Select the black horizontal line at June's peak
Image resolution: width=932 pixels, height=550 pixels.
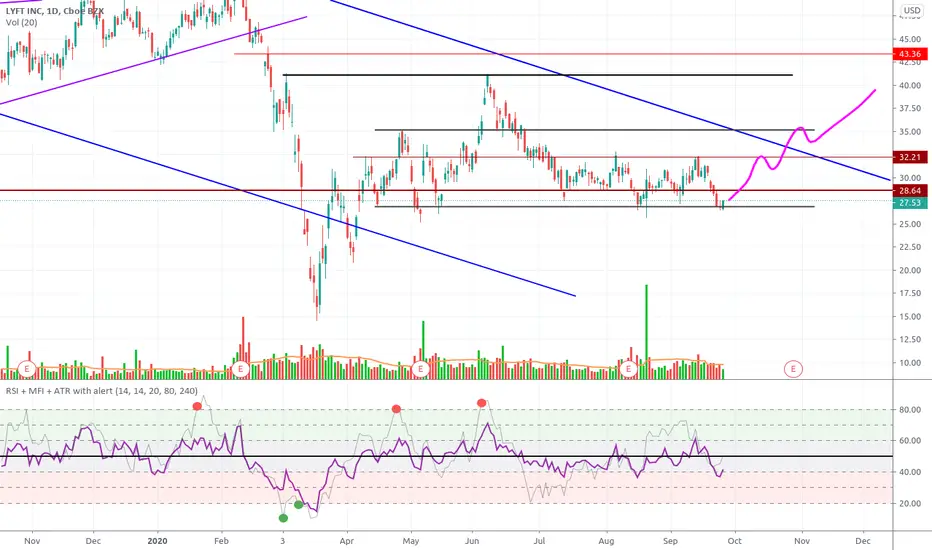(x=538, y=75)
